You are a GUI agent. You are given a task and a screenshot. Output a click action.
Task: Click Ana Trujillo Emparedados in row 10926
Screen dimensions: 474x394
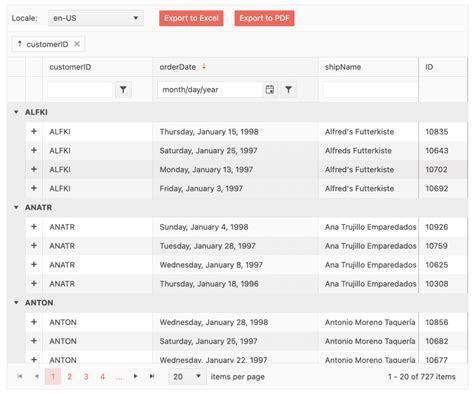point(371,227)
